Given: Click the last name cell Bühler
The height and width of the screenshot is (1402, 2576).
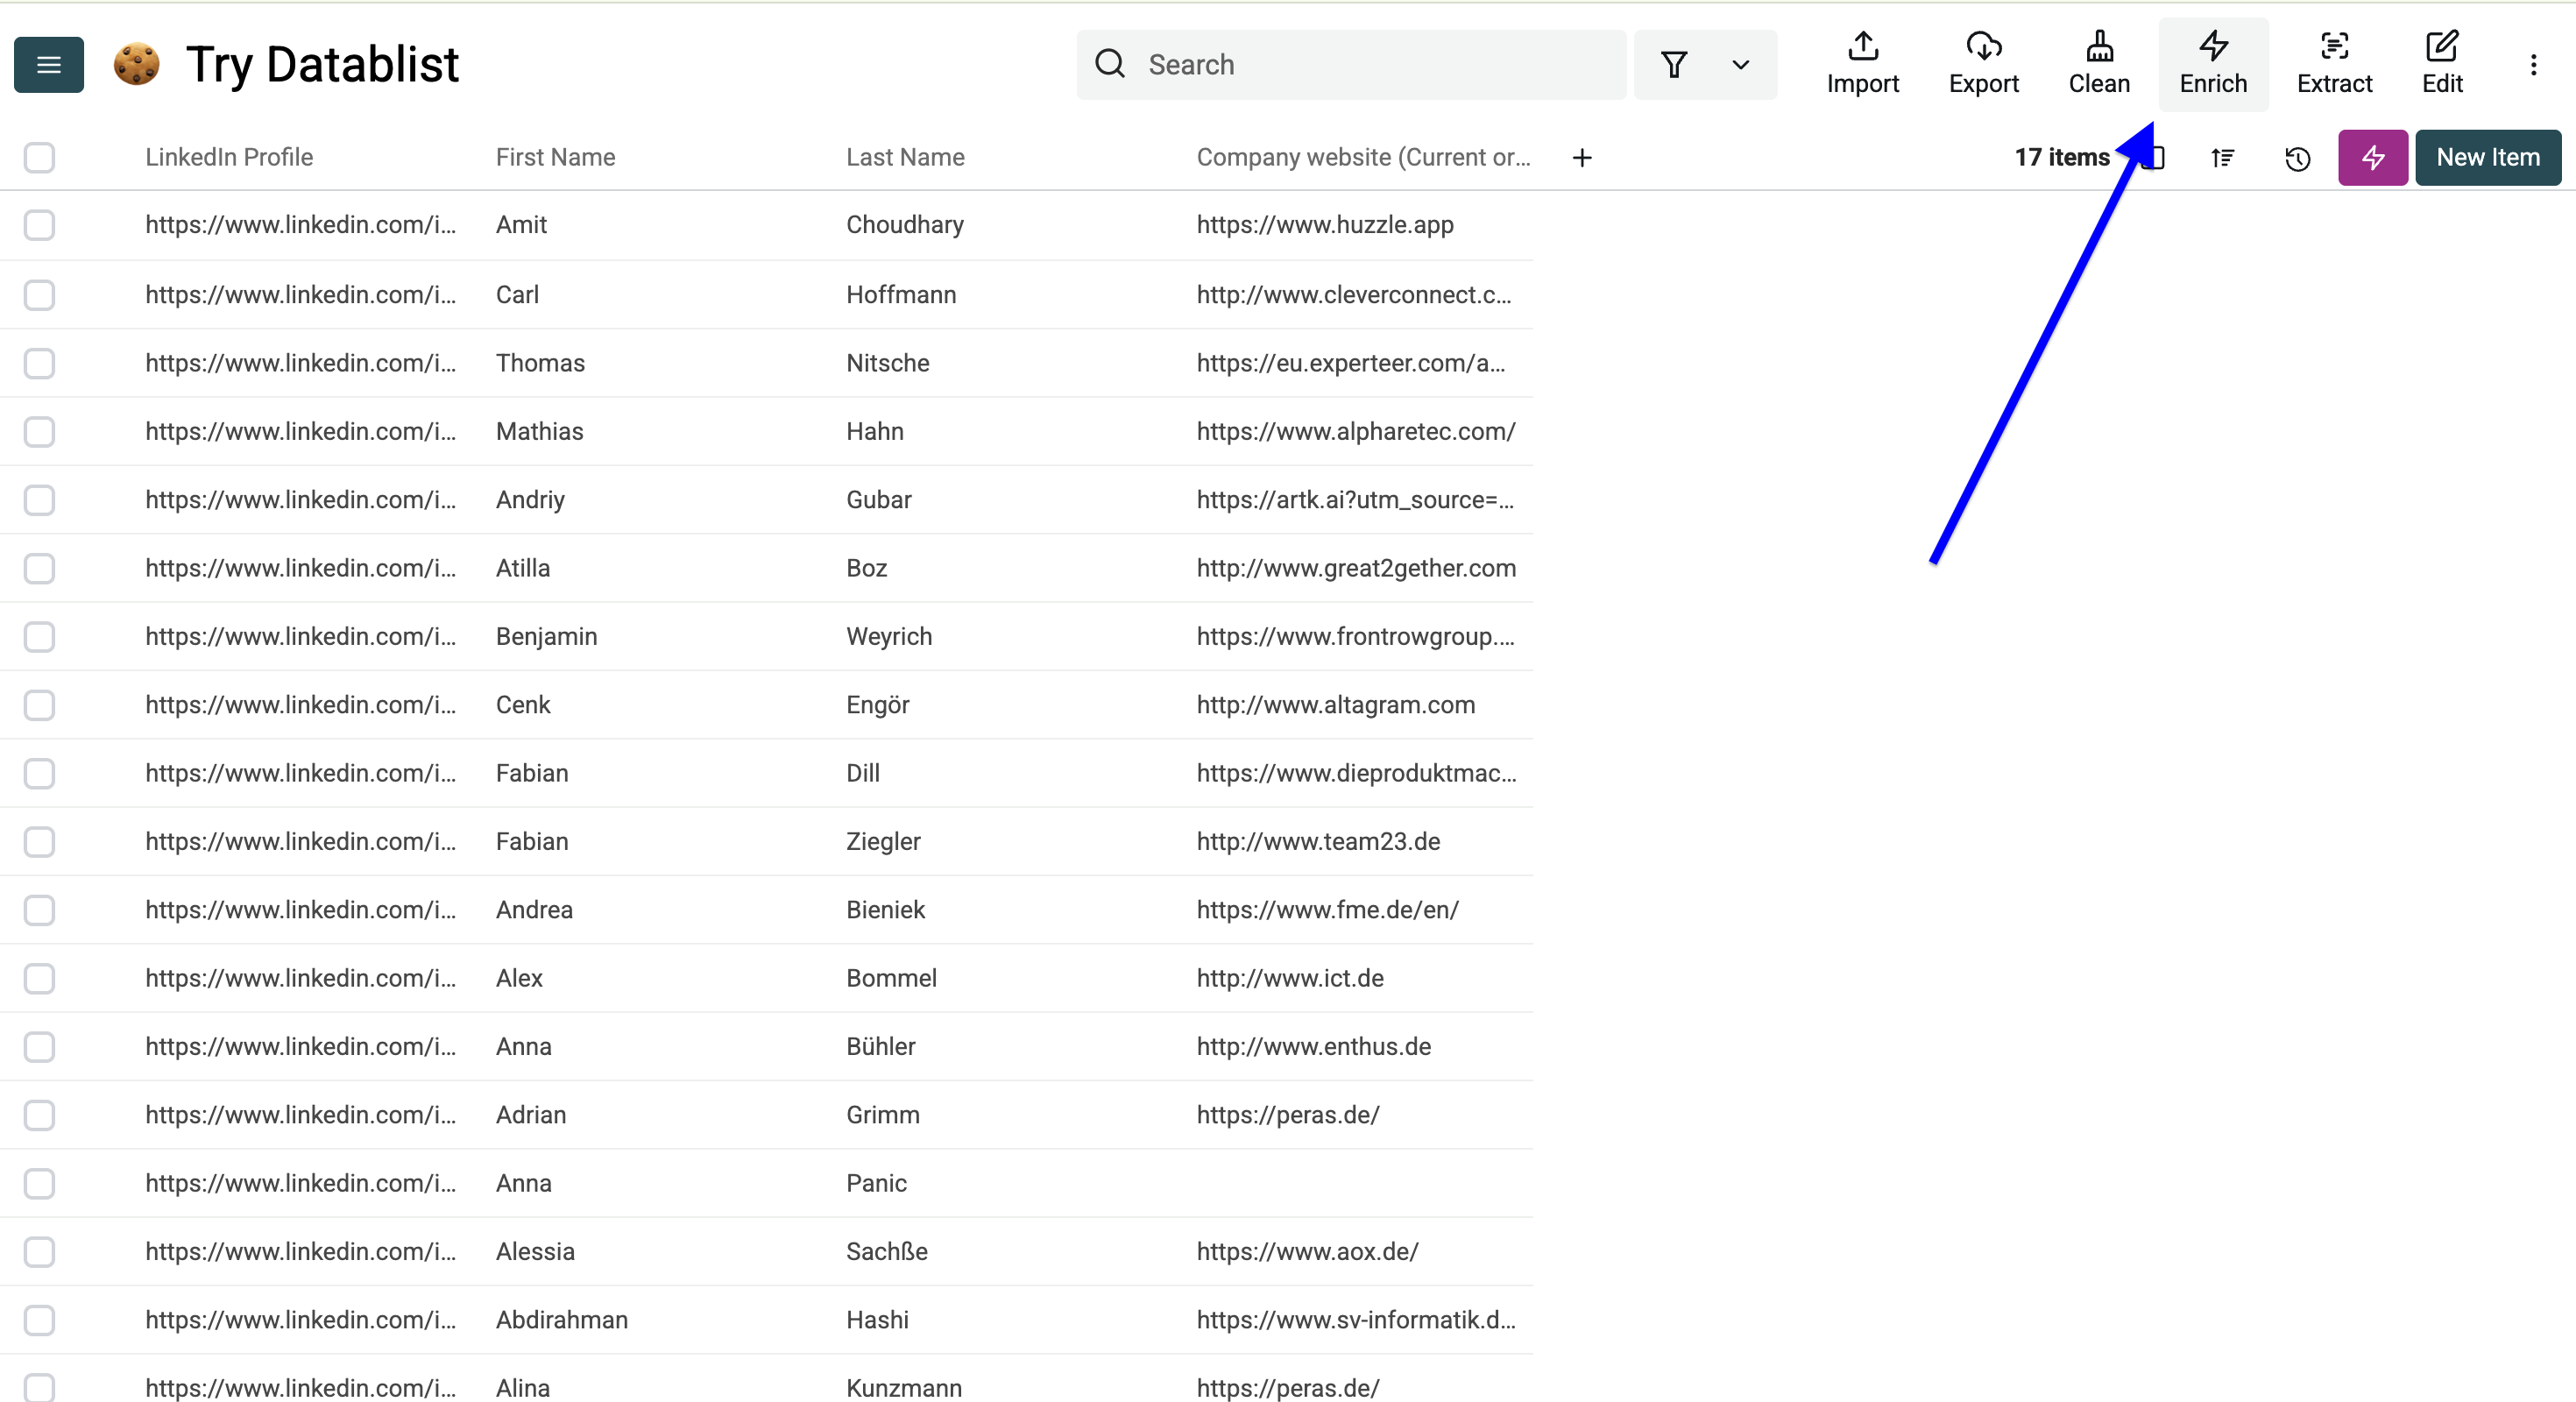Looking at the screenshot, I should pyautogui.click(x=881, y=1047).
